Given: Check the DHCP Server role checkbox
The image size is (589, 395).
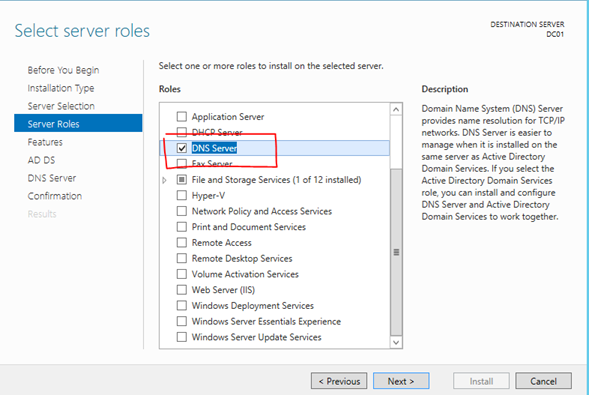Looking at the screenshot, I should point(182,133).
